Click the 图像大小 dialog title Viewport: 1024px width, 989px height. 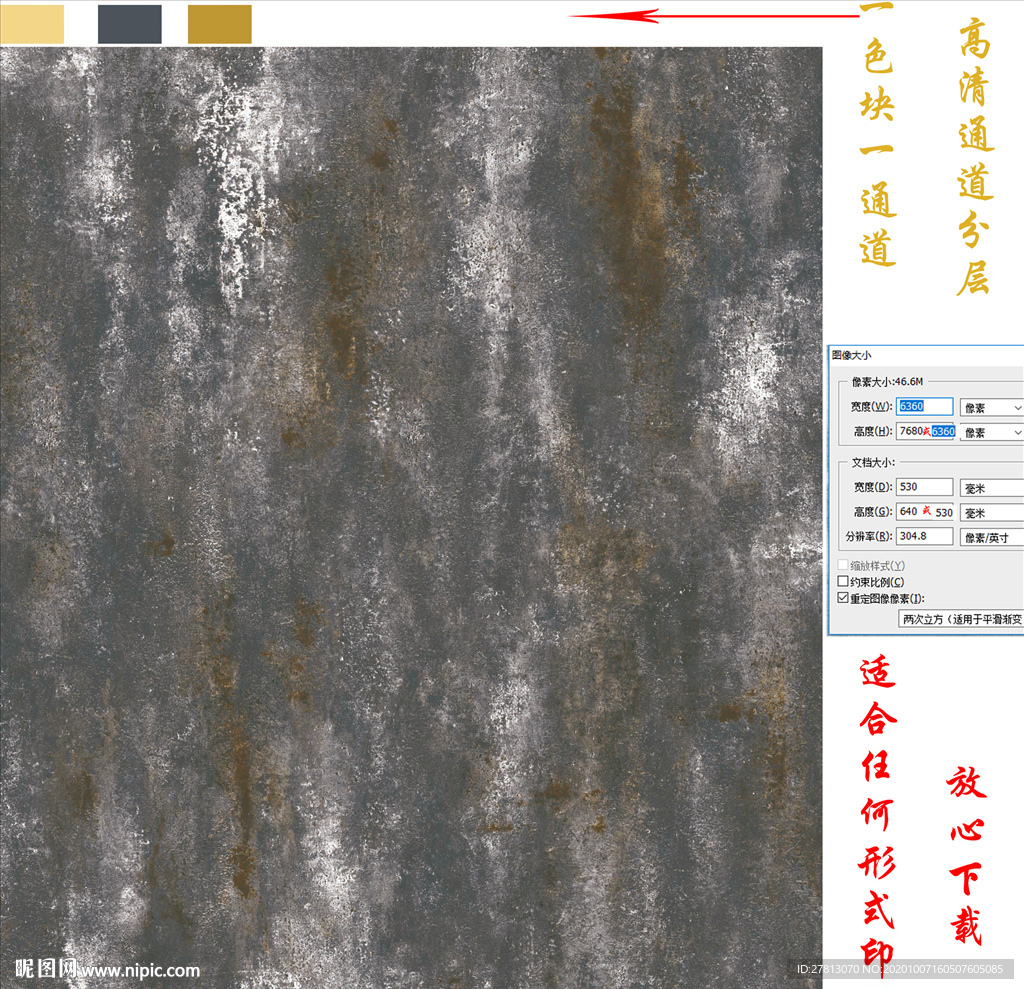click(851, 355)
